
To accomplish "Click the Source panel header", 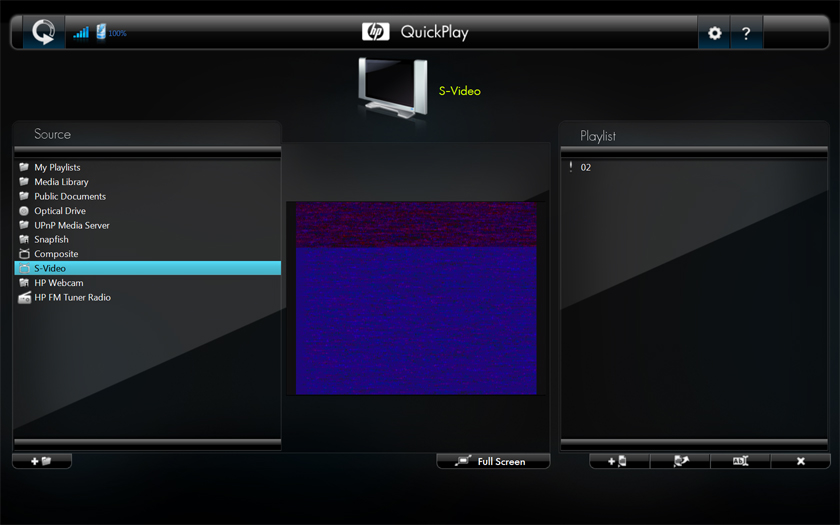I will 52,134.
